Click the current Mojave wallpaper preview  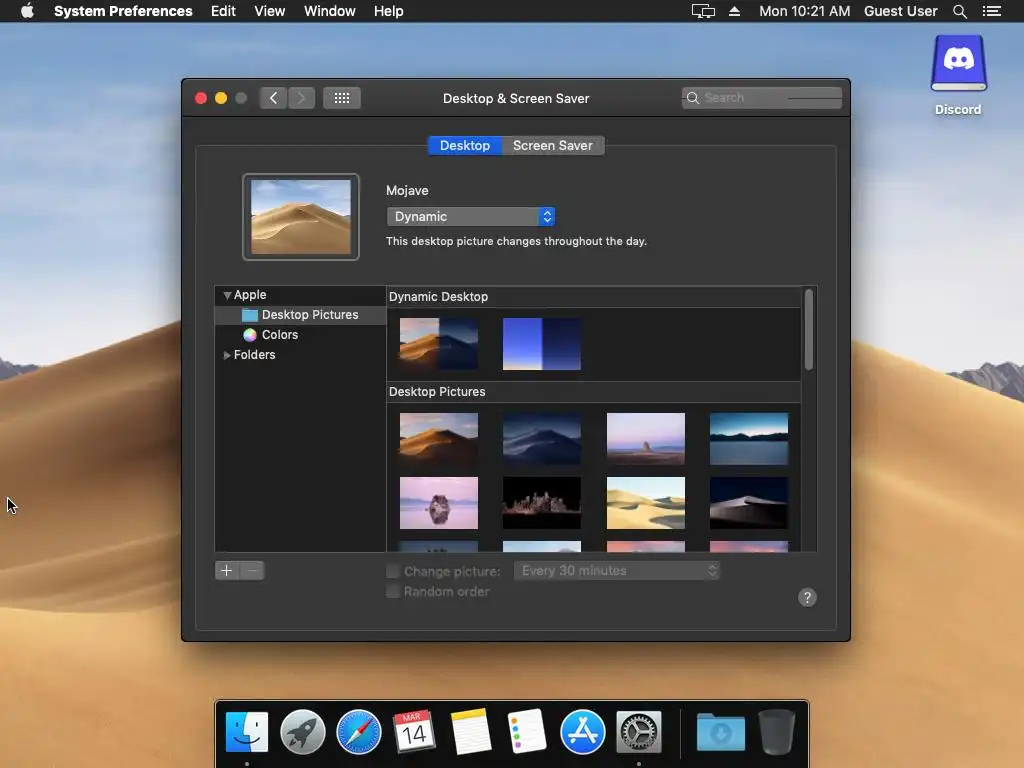[300, 217]
